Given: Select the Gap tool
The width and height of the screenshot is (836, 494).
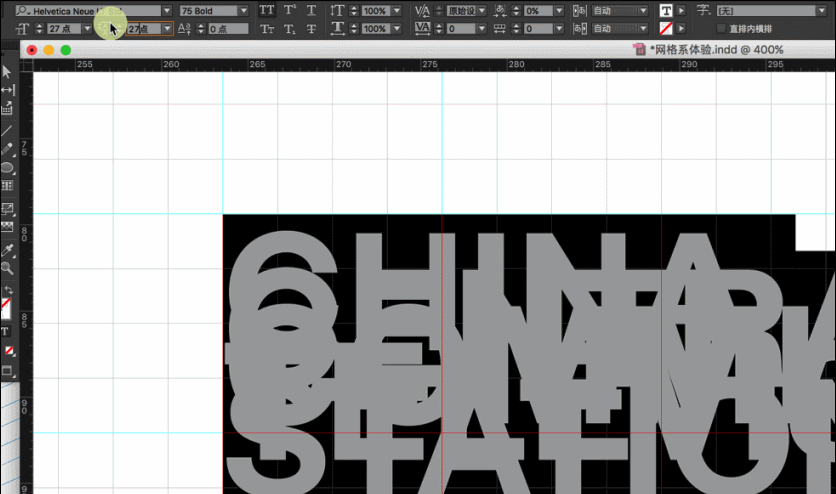Looking at the screenshot, I should click(7, 90).
